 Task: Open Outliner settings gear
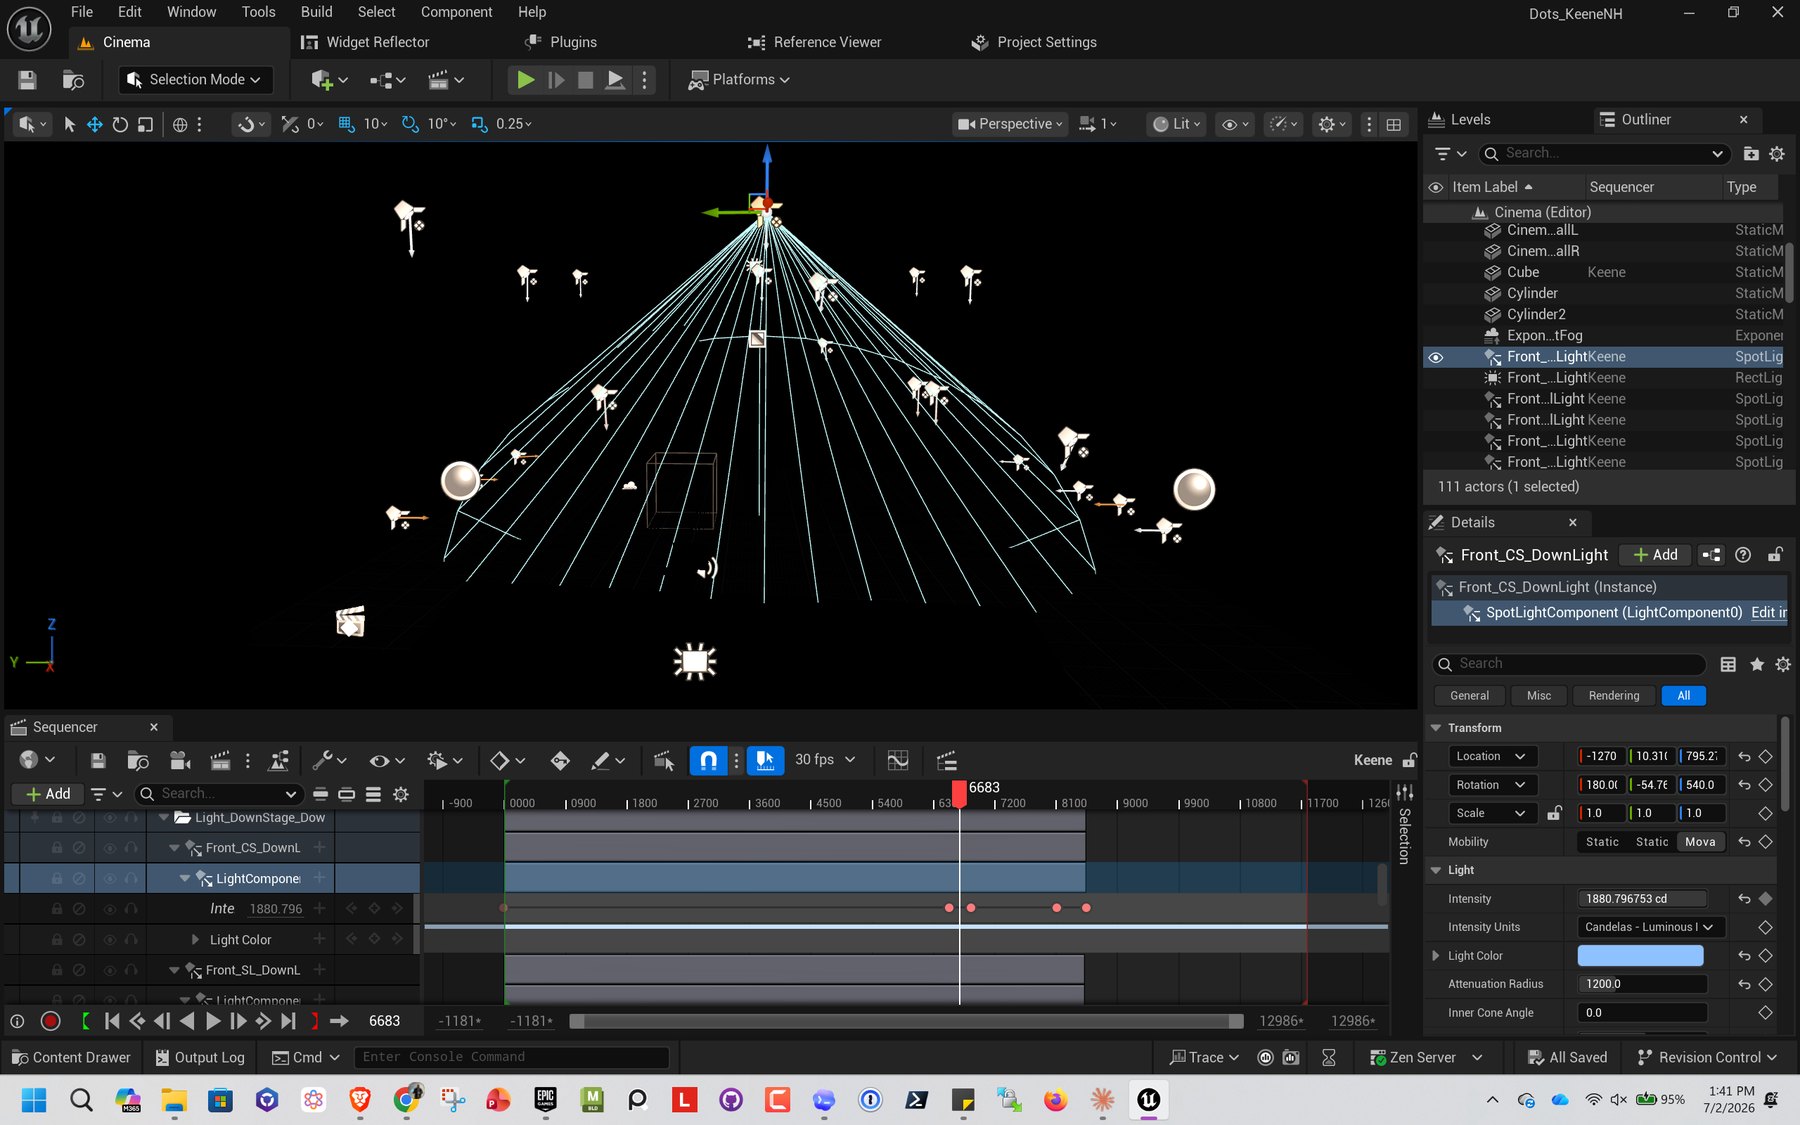coord(1777,154)
